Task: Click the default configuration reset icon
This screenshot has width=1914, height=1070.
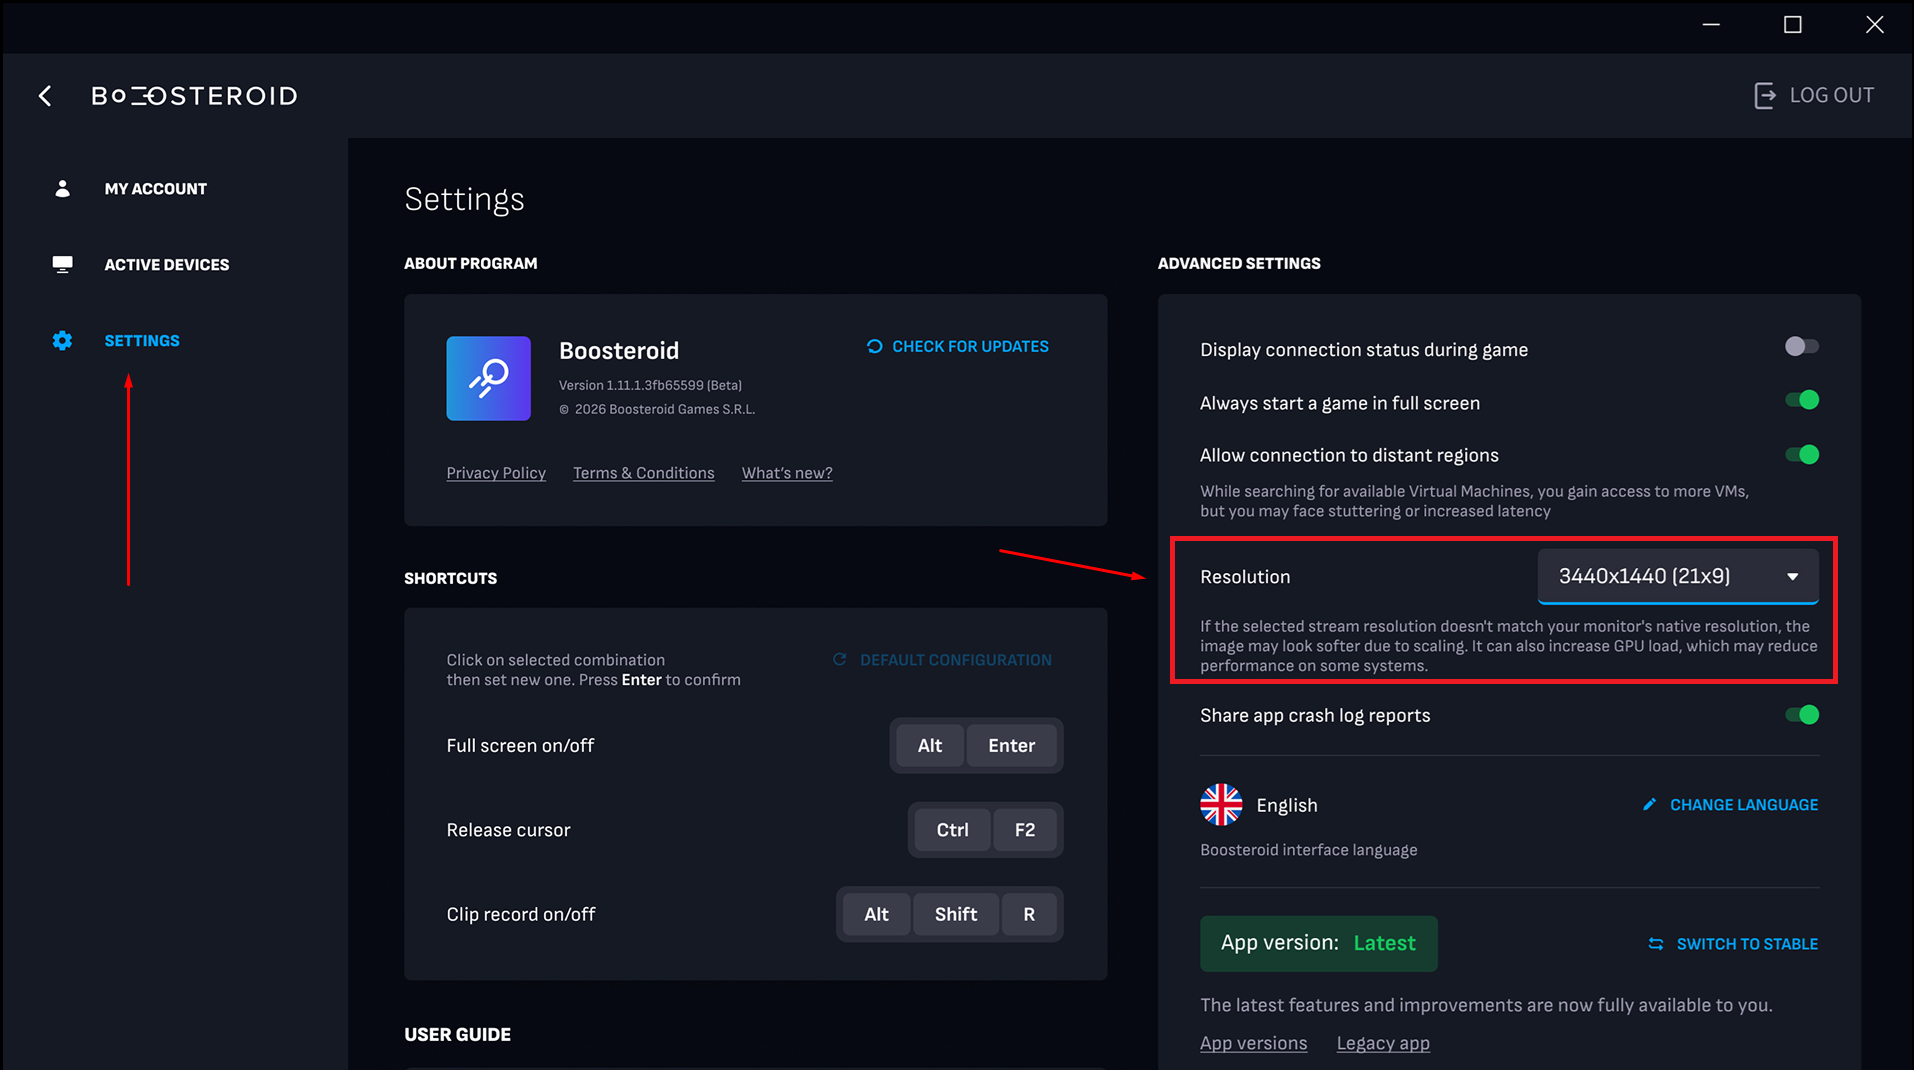Action: (840, 659)
